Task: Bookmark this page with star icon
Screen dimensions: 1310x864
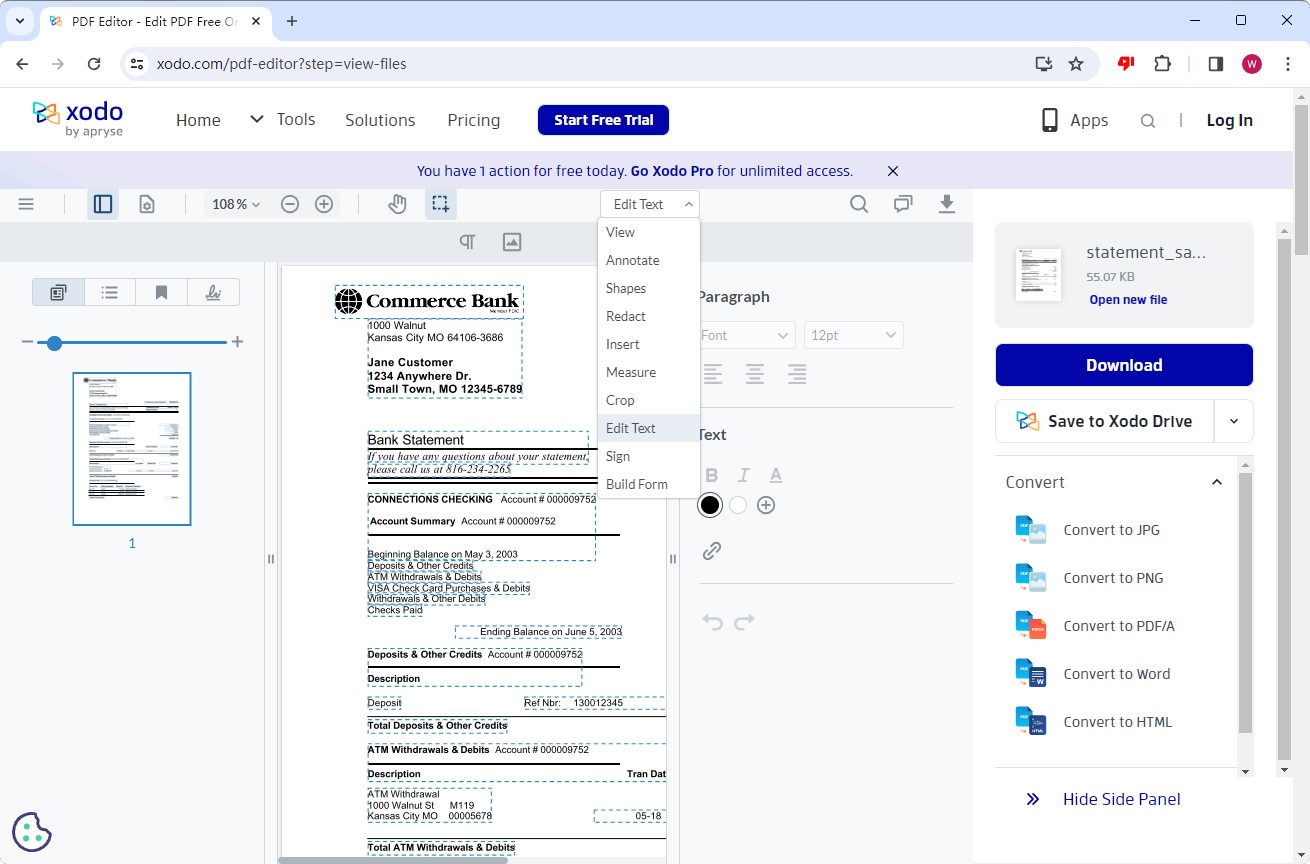Action: click(x=1076, y=64)
